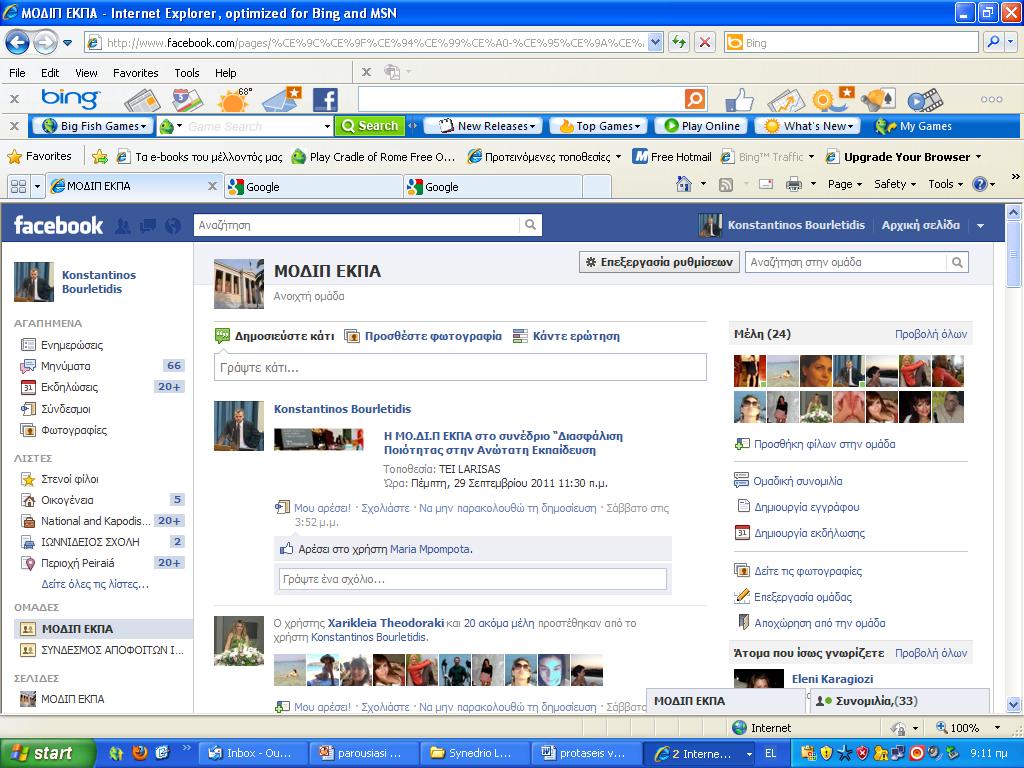Open the film reel video icon
Viewport: 1024px width, 768px height.
coord(925,100)
